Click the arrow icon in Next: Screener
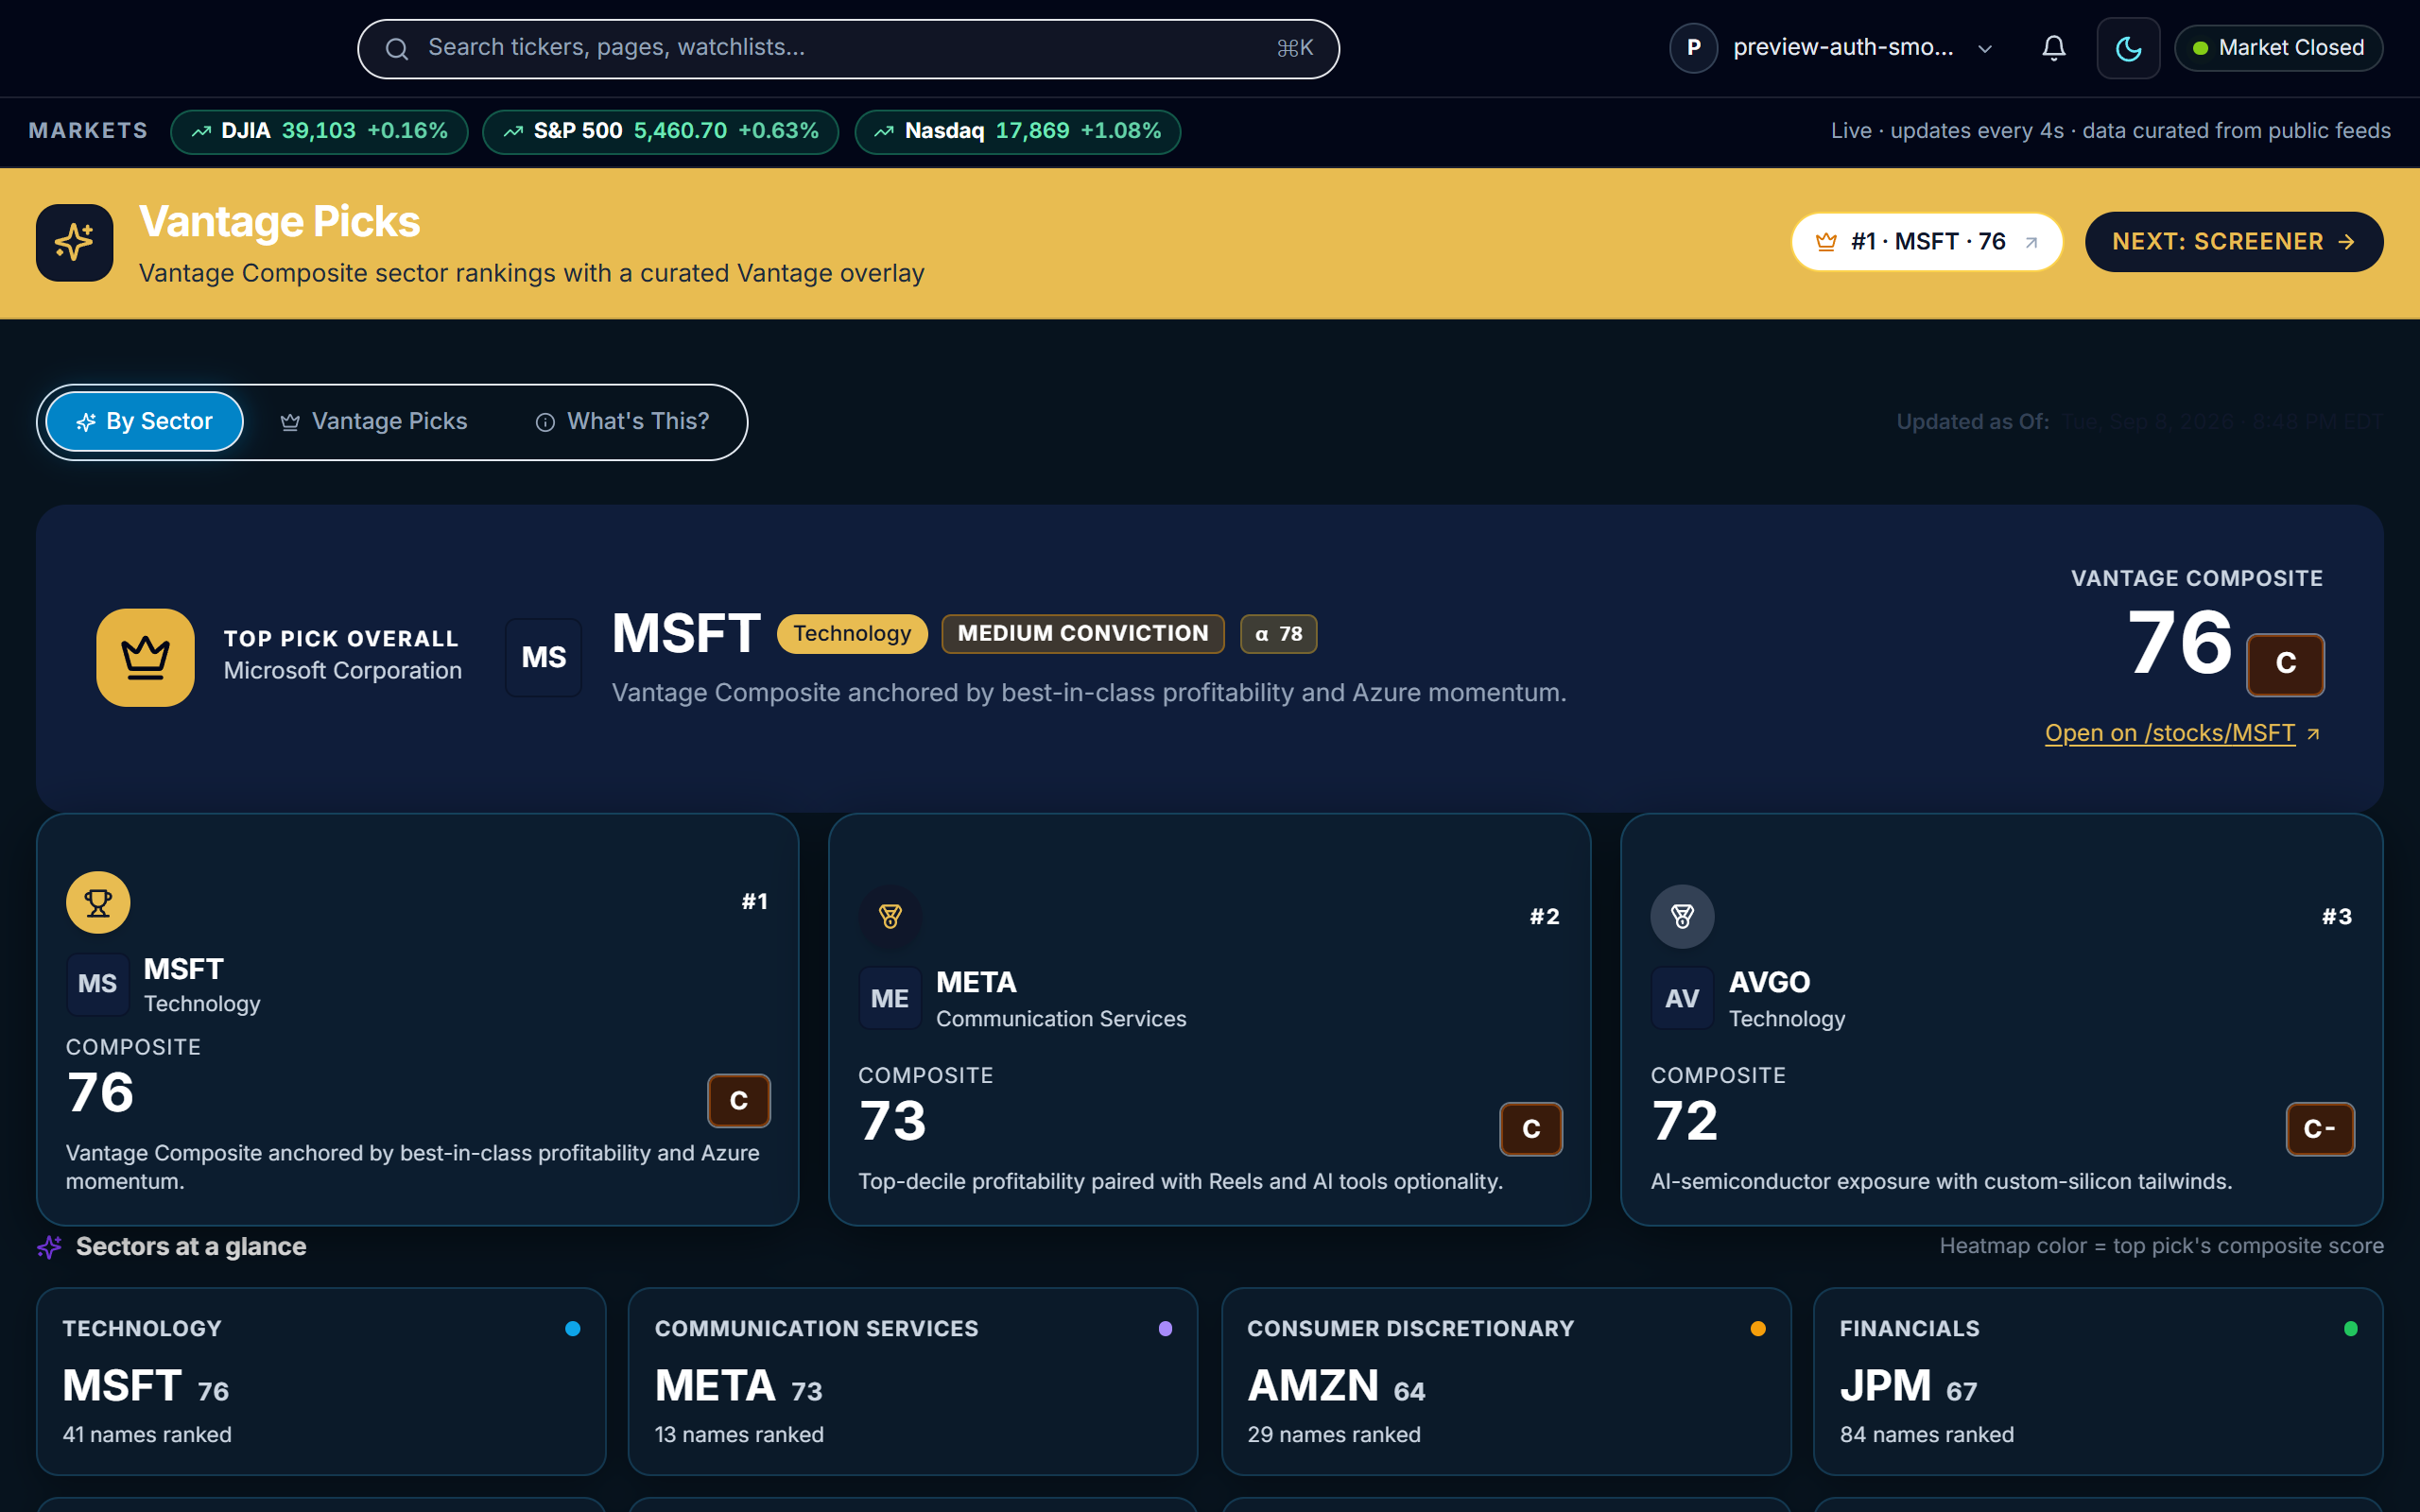 (x=2347, y=242)
